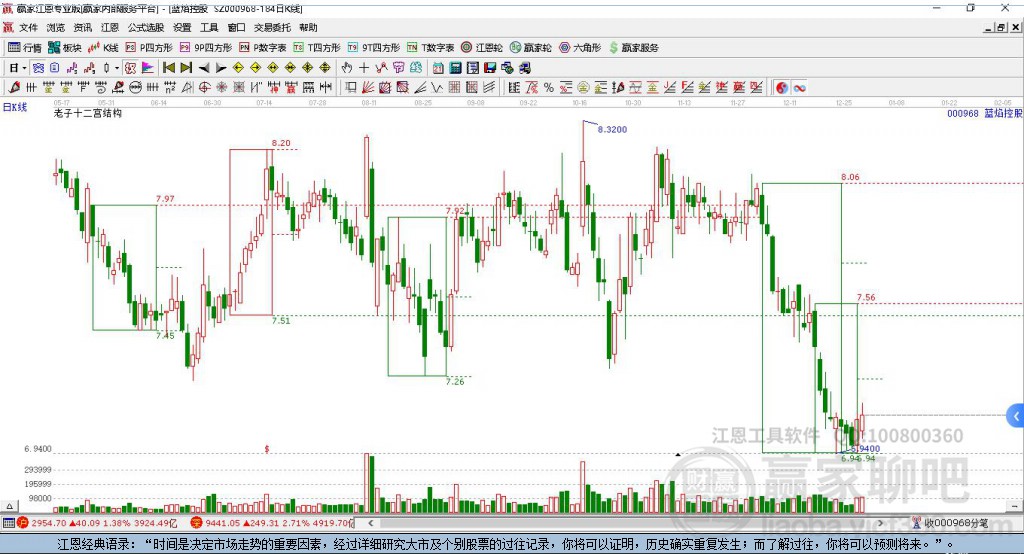This screenshot has width=1024, height=554.
Task: Open the calendar date icon
Action: [438, 67]
